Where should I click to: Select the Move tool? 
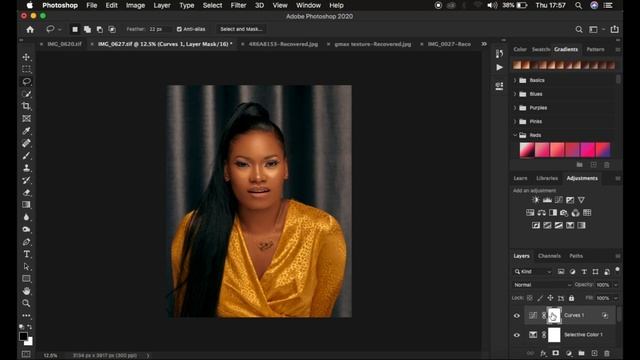[27, 57]
